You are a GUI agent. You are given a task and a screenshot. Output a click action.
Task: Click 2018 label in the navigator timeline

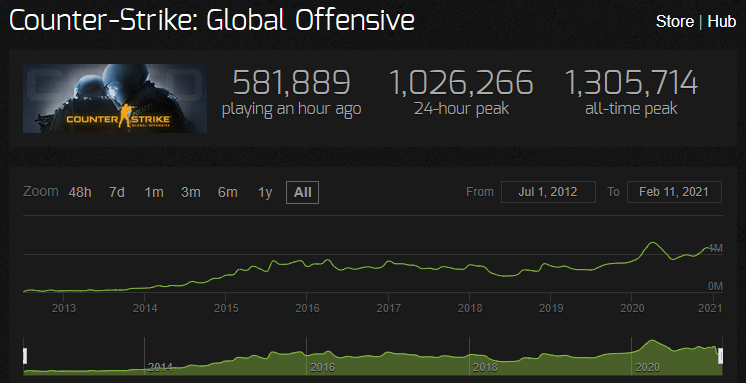(x=485, y=367)
